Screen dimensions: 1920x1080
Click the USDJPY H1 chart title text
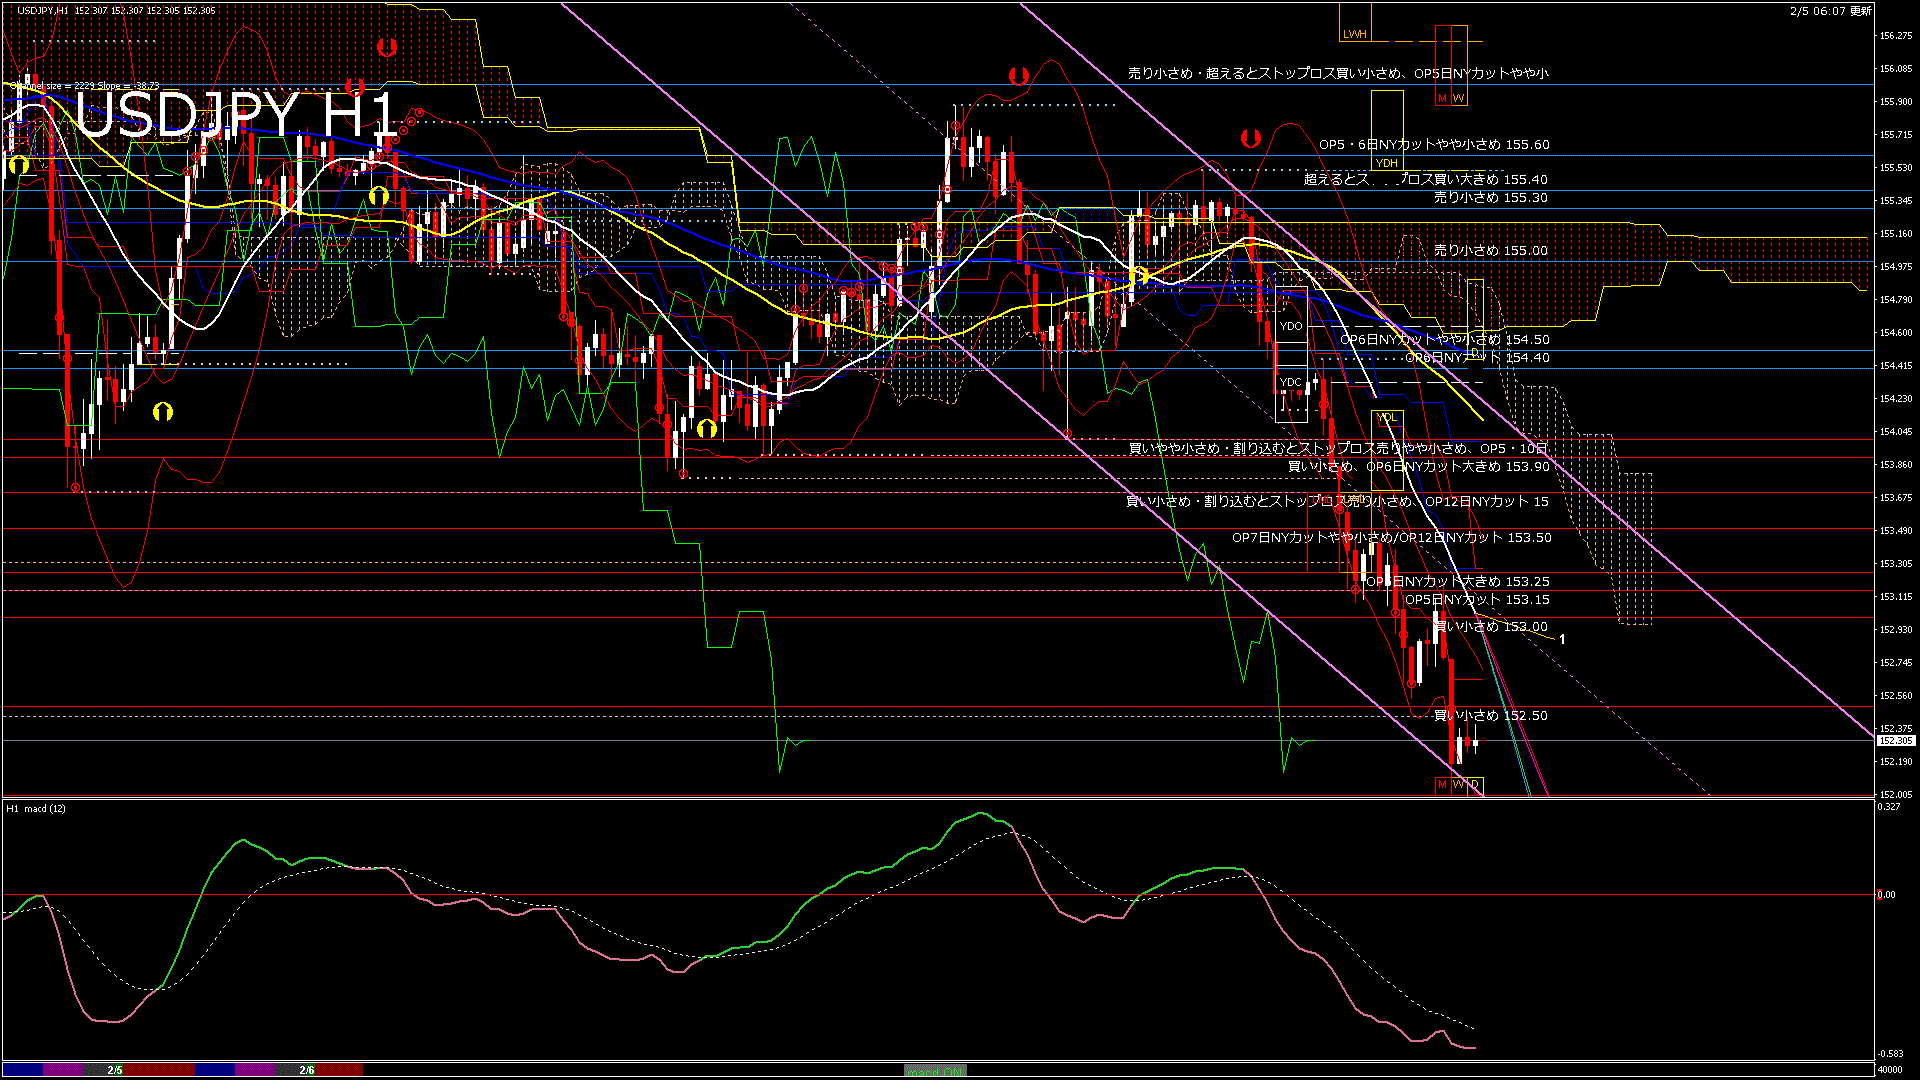[236, 114]
